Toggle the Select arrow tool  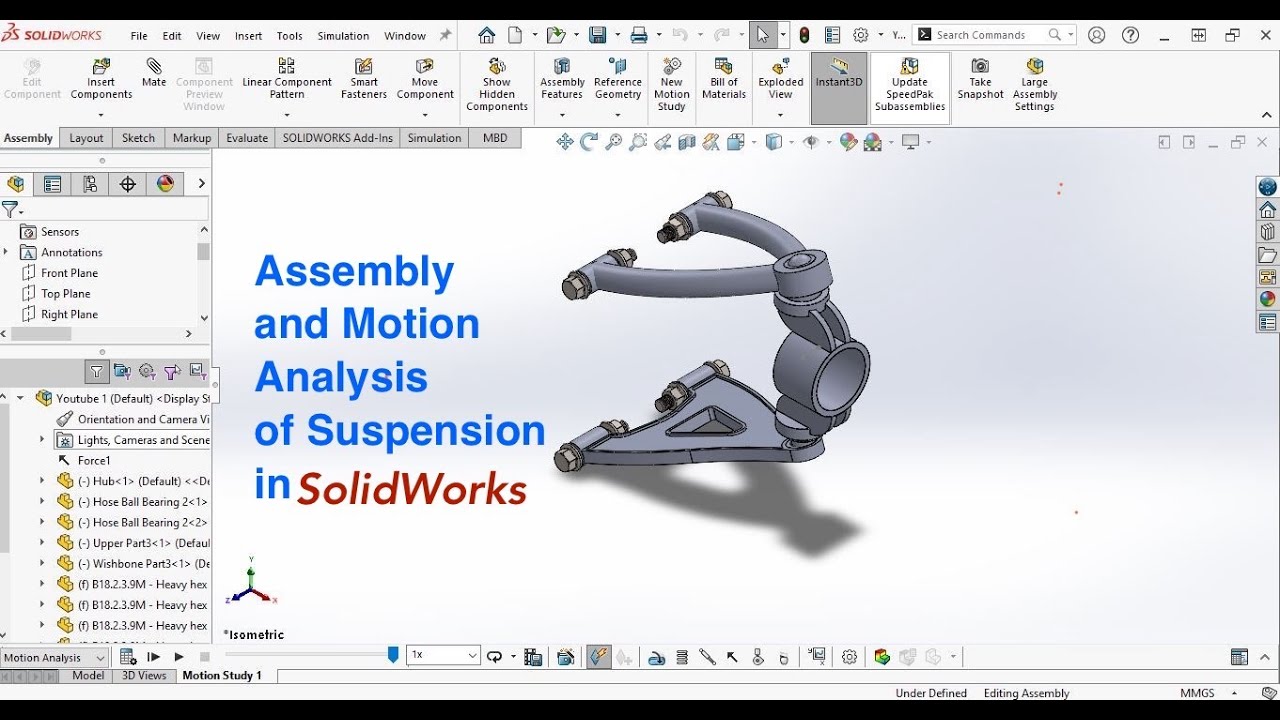point(763,35)
